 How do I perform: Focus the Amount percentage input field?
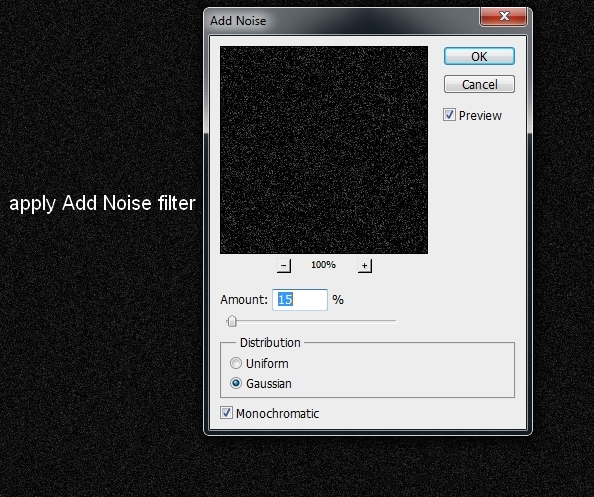pyautogui.click(x=300, y=300)
